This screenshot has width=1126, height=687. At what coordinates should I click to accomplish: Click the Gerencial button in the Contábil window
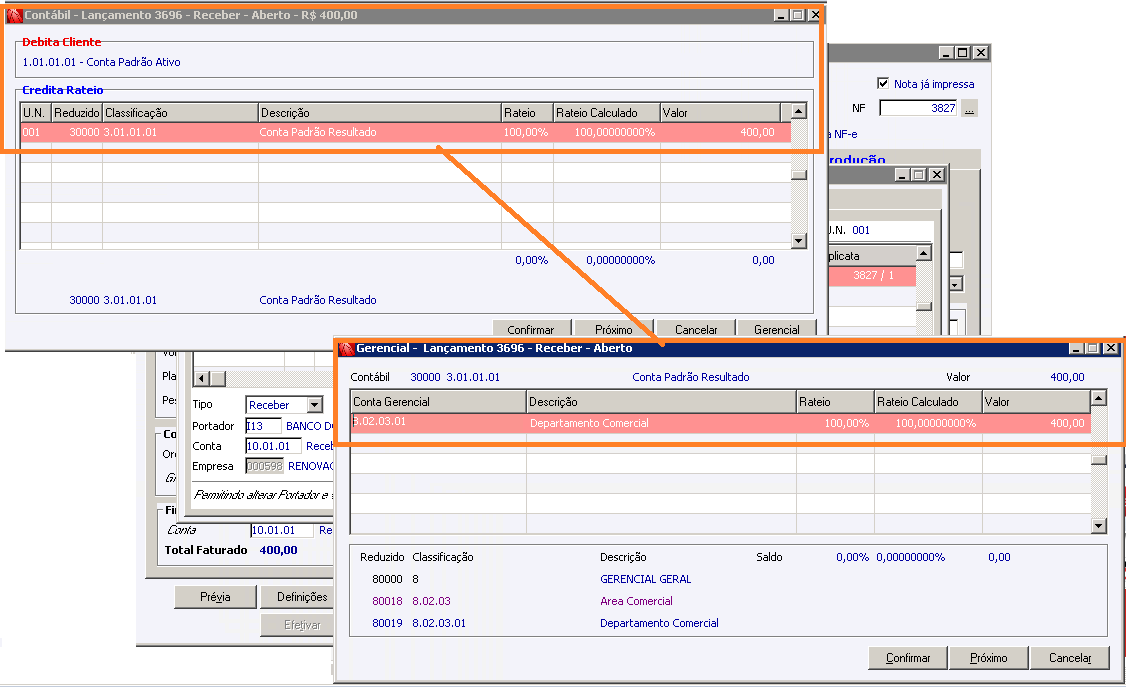pos(776,329)
